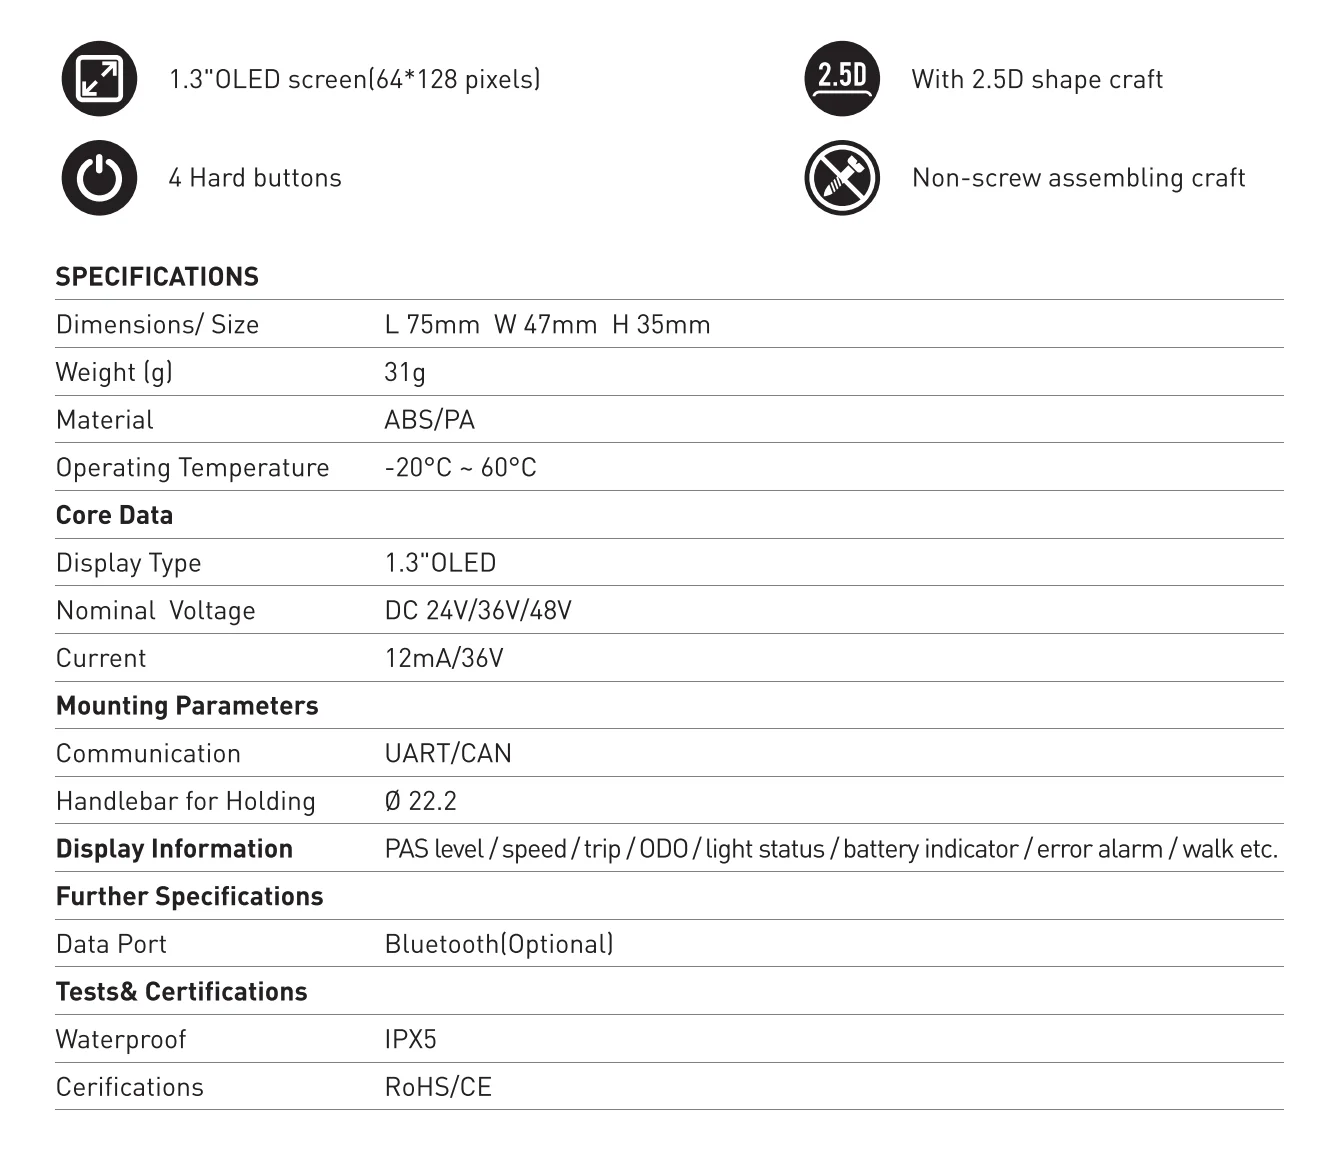
Task: Click the 4 Hard buttons text
Action: pyautogui.click(x=255, y=178)
